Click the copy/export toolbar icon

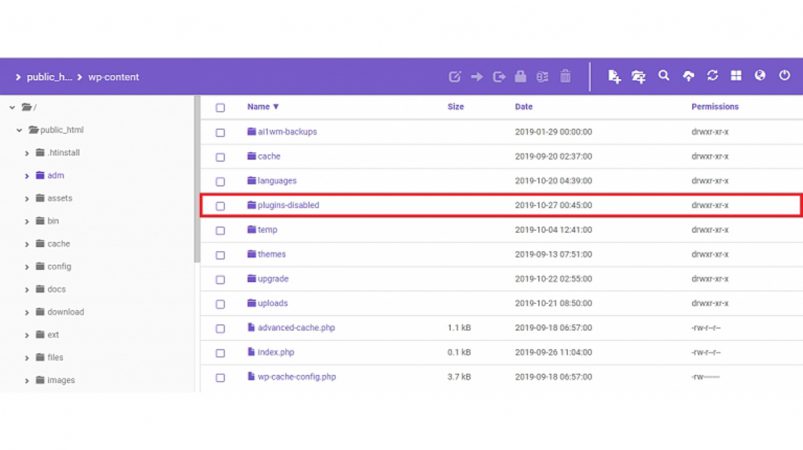(499, 77)
